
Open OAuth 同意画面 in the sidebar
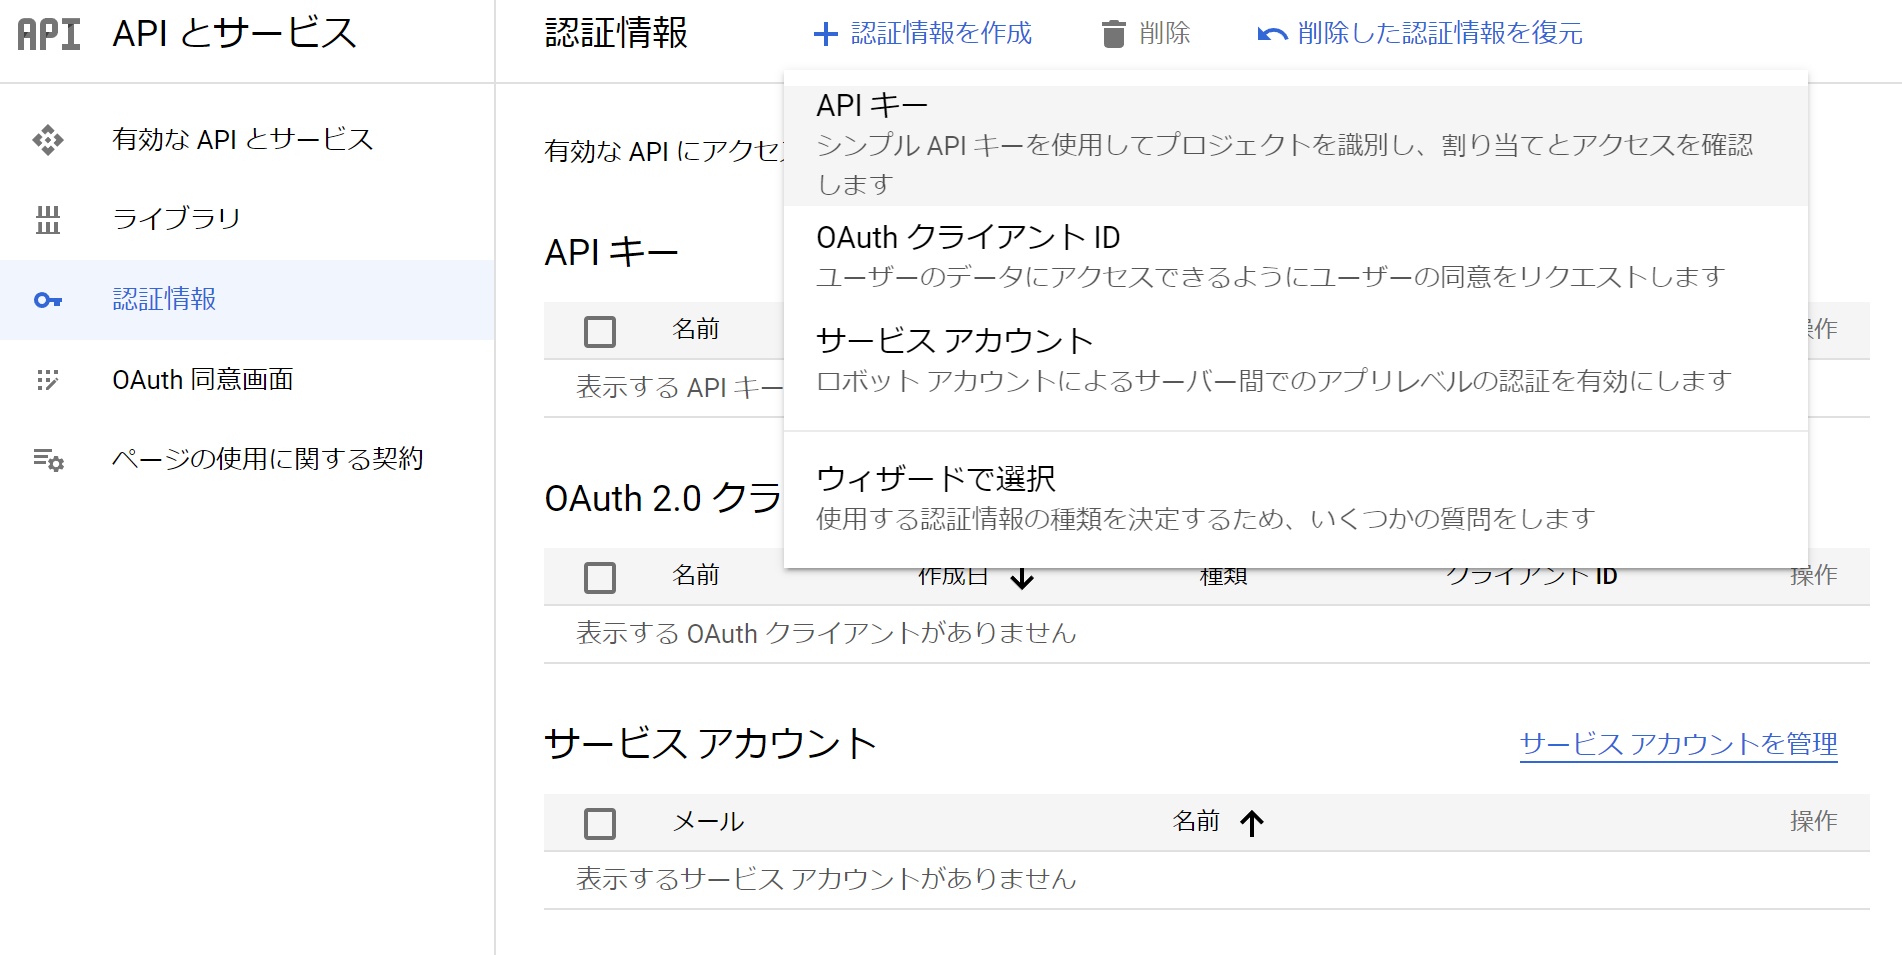247,380
